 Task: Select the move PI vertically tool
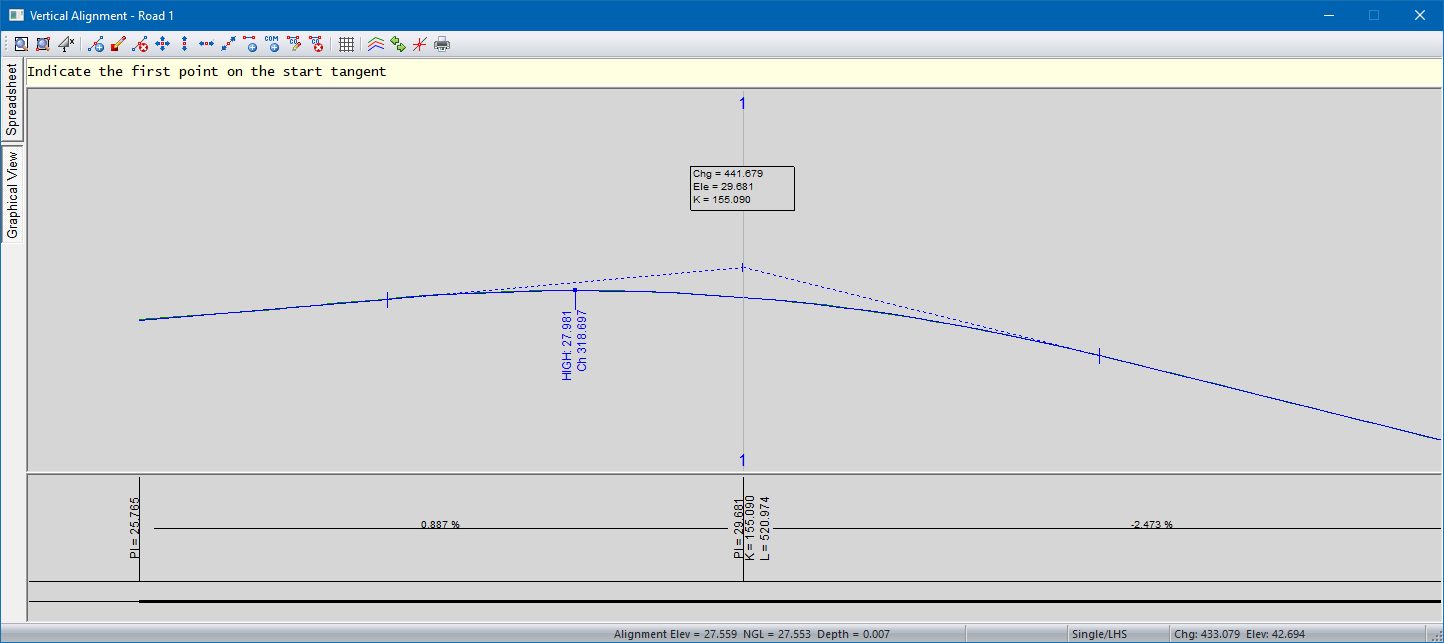[x=184, y=44]
